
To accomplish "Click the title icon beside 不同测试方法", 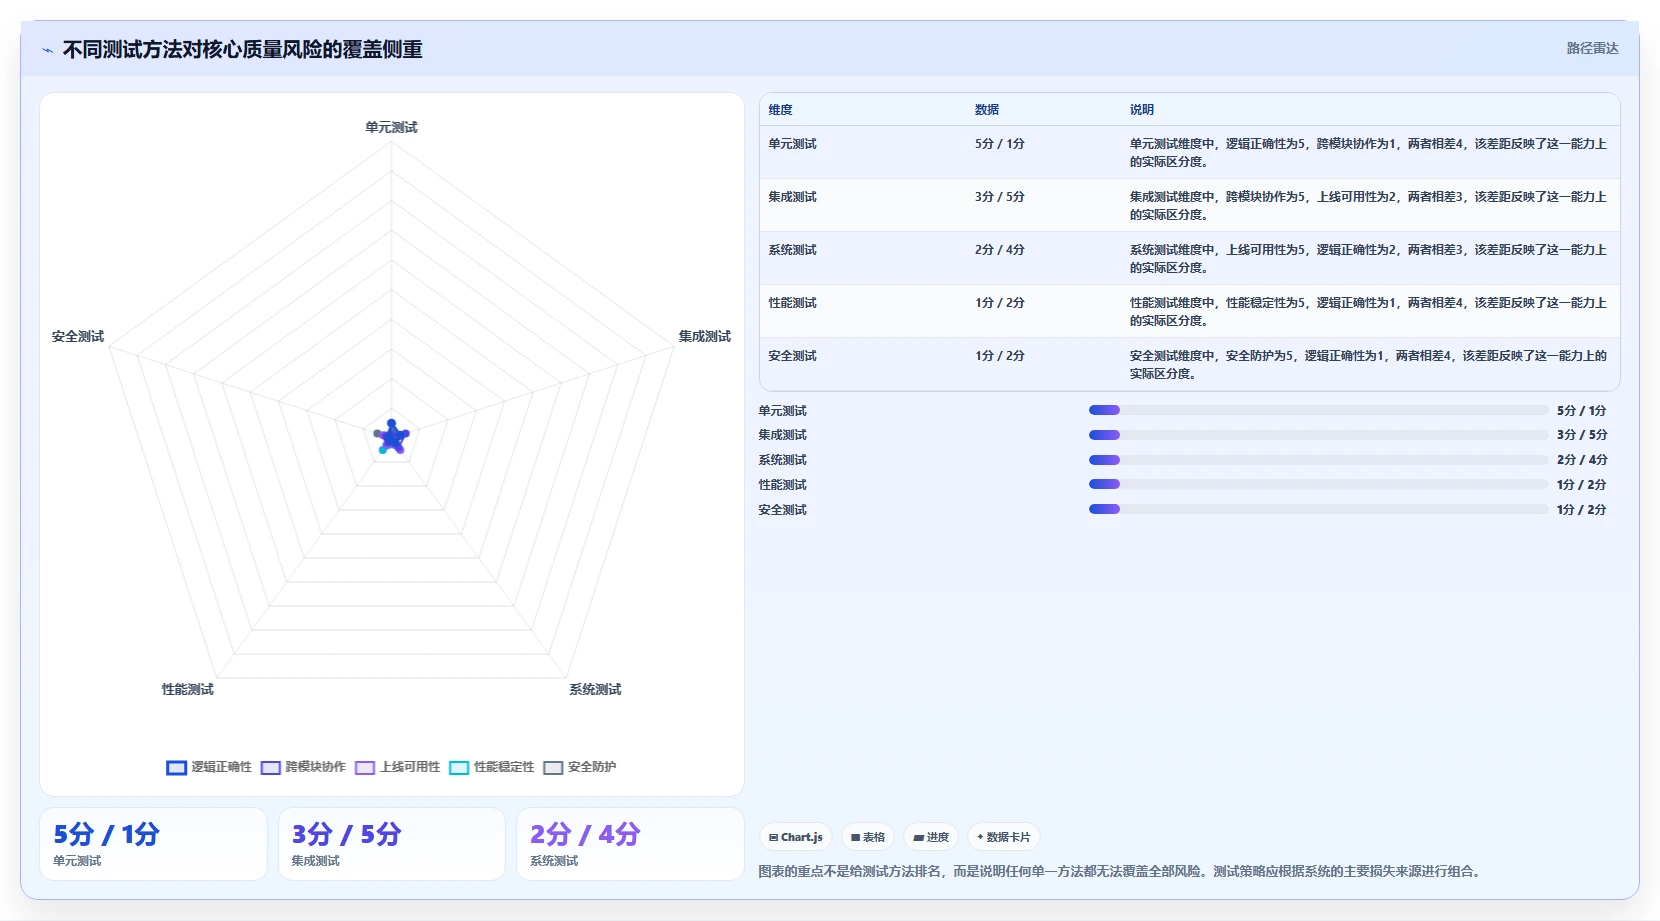I will coord(48,50).
